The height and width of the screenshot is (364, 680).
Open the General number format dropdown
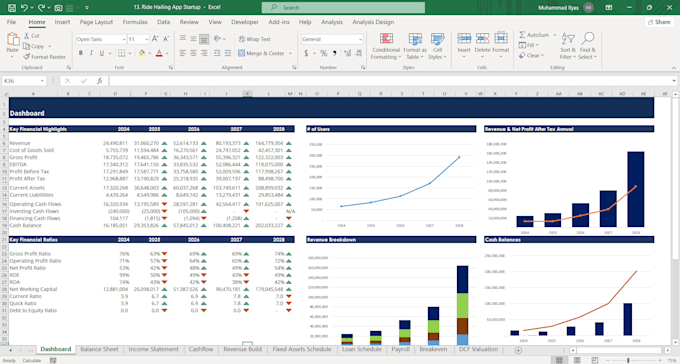[x=360, y=39]
